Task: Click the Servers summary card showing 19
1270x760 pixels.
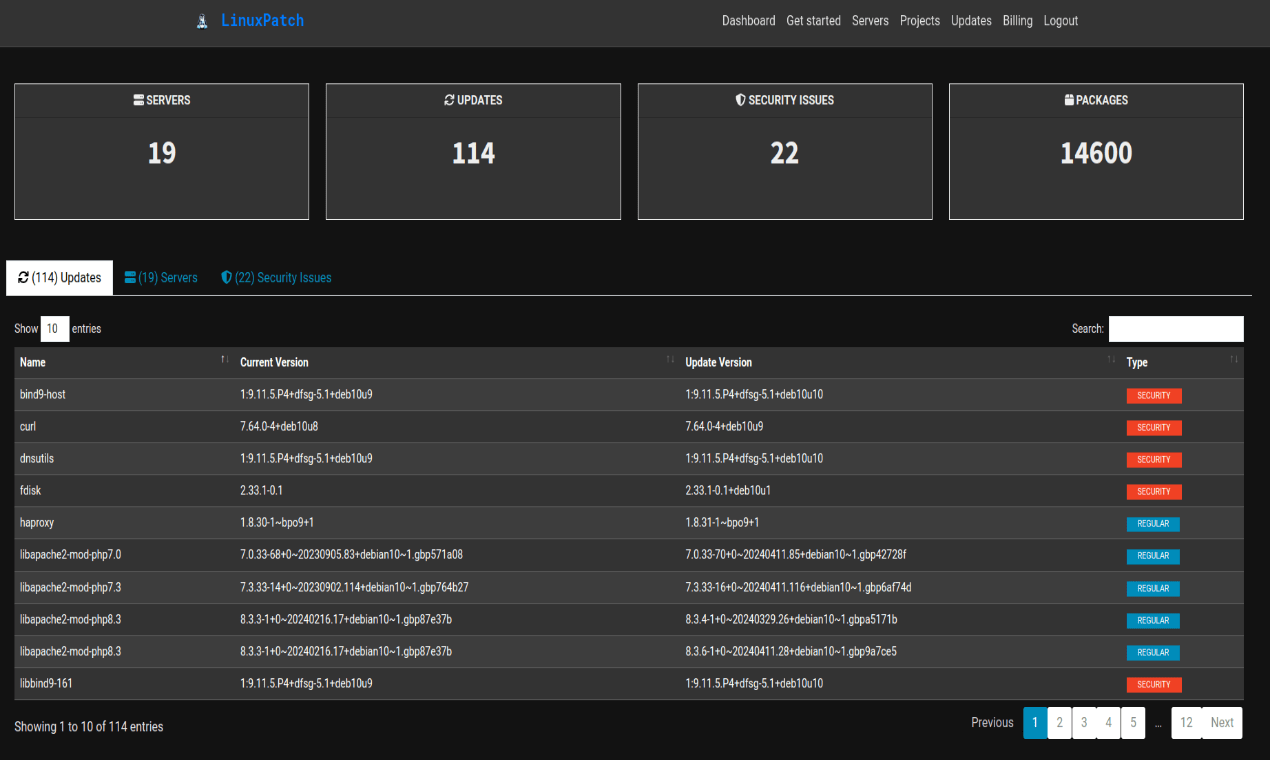Action: (x=161, y=151)
